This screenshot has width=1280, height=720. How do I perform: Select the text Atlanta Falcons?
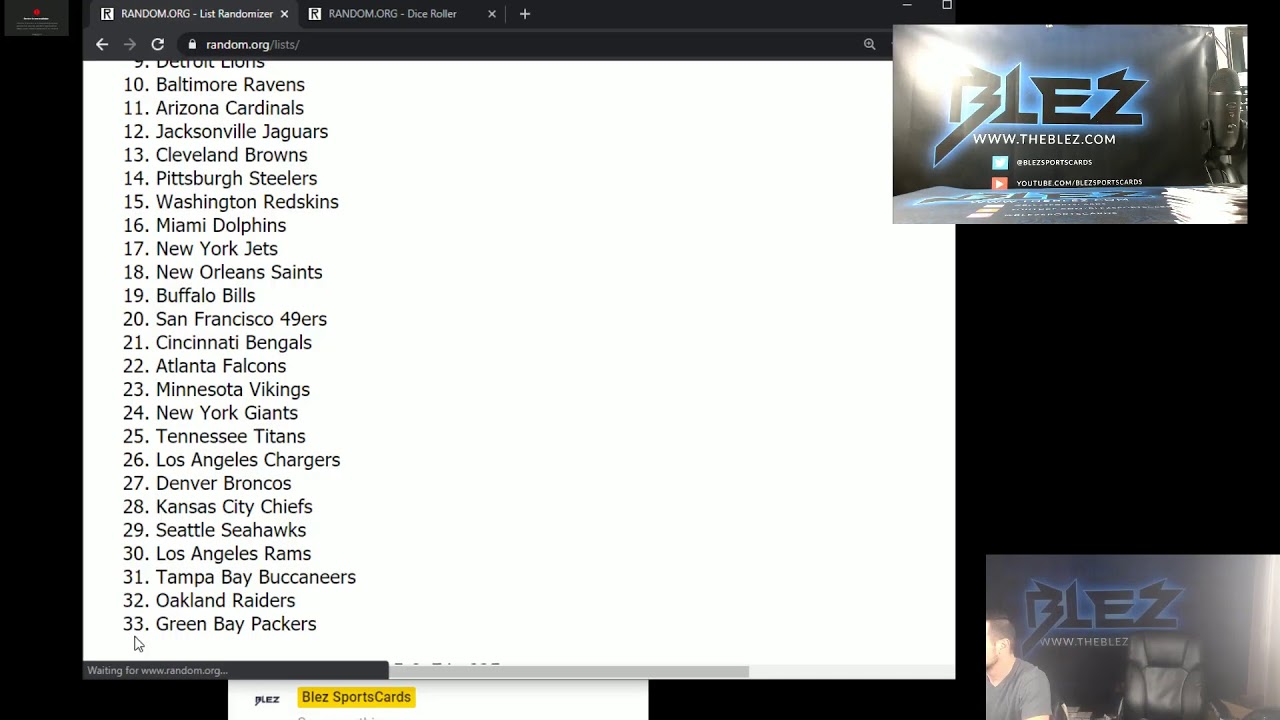click(x=221, y=366)
